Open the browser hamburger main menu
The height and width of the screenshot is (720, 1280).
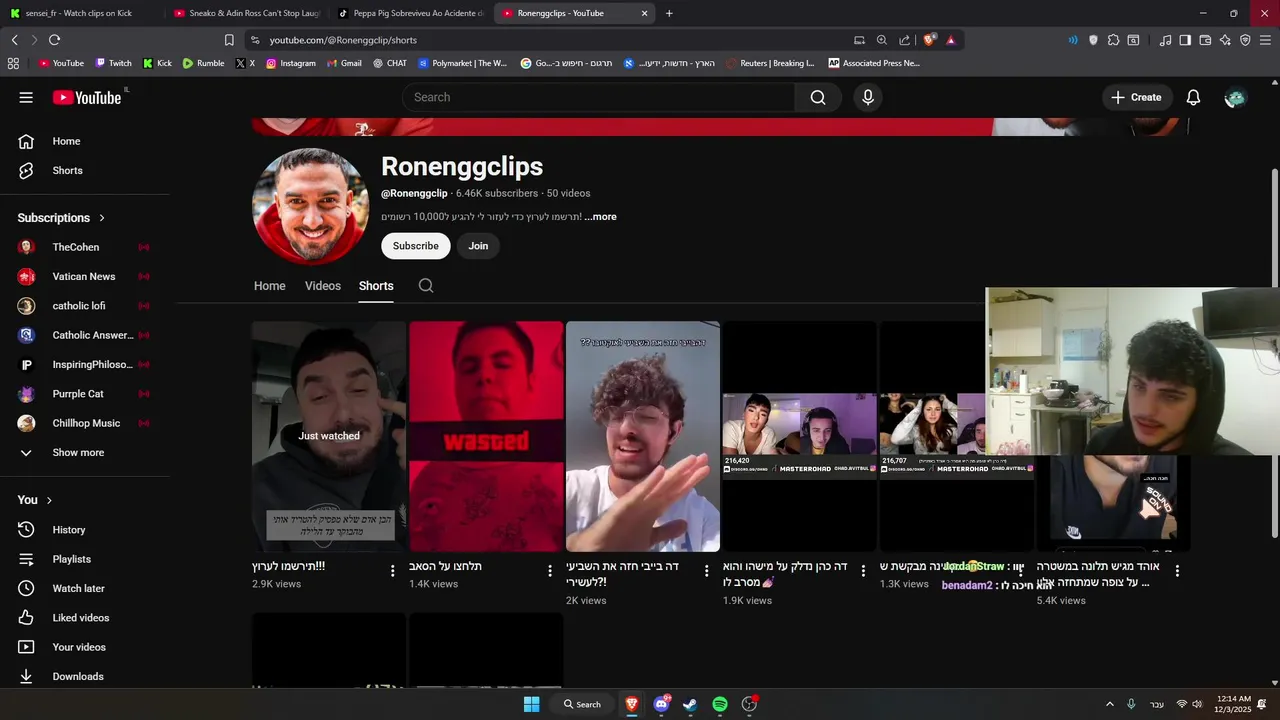1265,40
